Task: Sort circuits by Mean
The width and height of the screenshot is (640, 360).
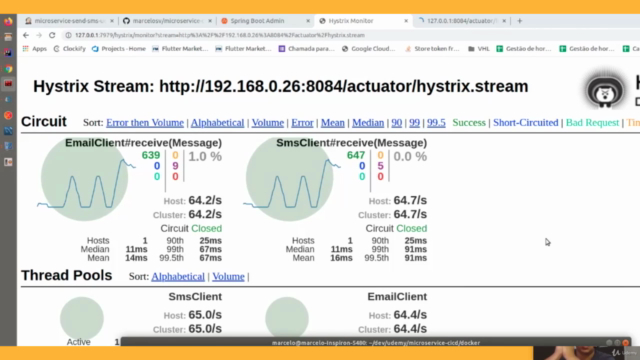Action: tap(332, 122)
